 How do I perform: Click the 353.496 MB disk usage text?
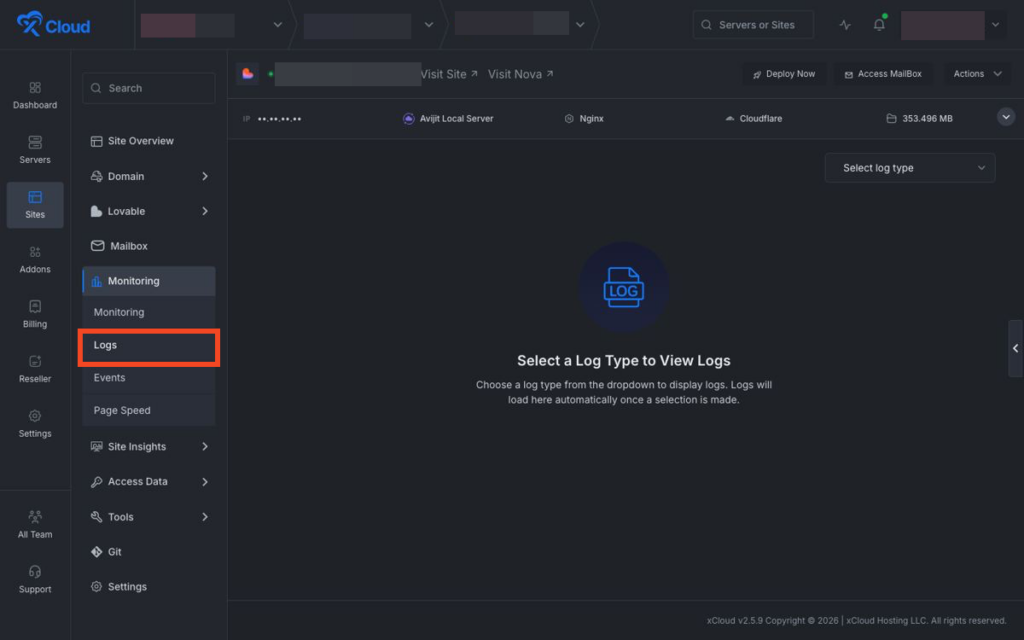[927, 118]
